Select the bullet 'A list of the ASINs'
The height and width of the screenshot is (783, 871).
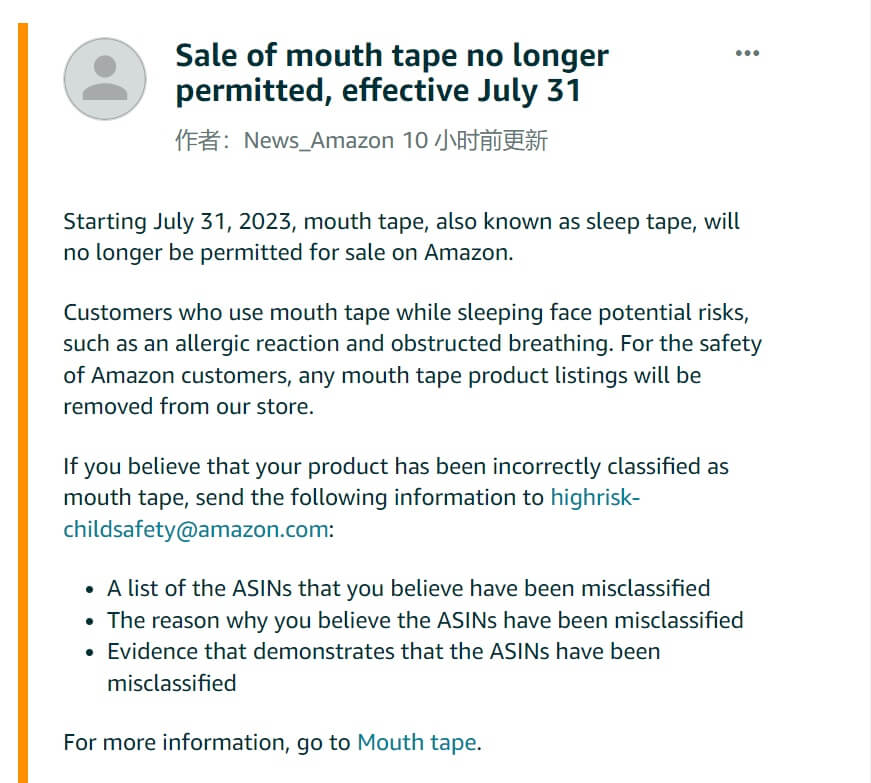click(x=408, y=588)
